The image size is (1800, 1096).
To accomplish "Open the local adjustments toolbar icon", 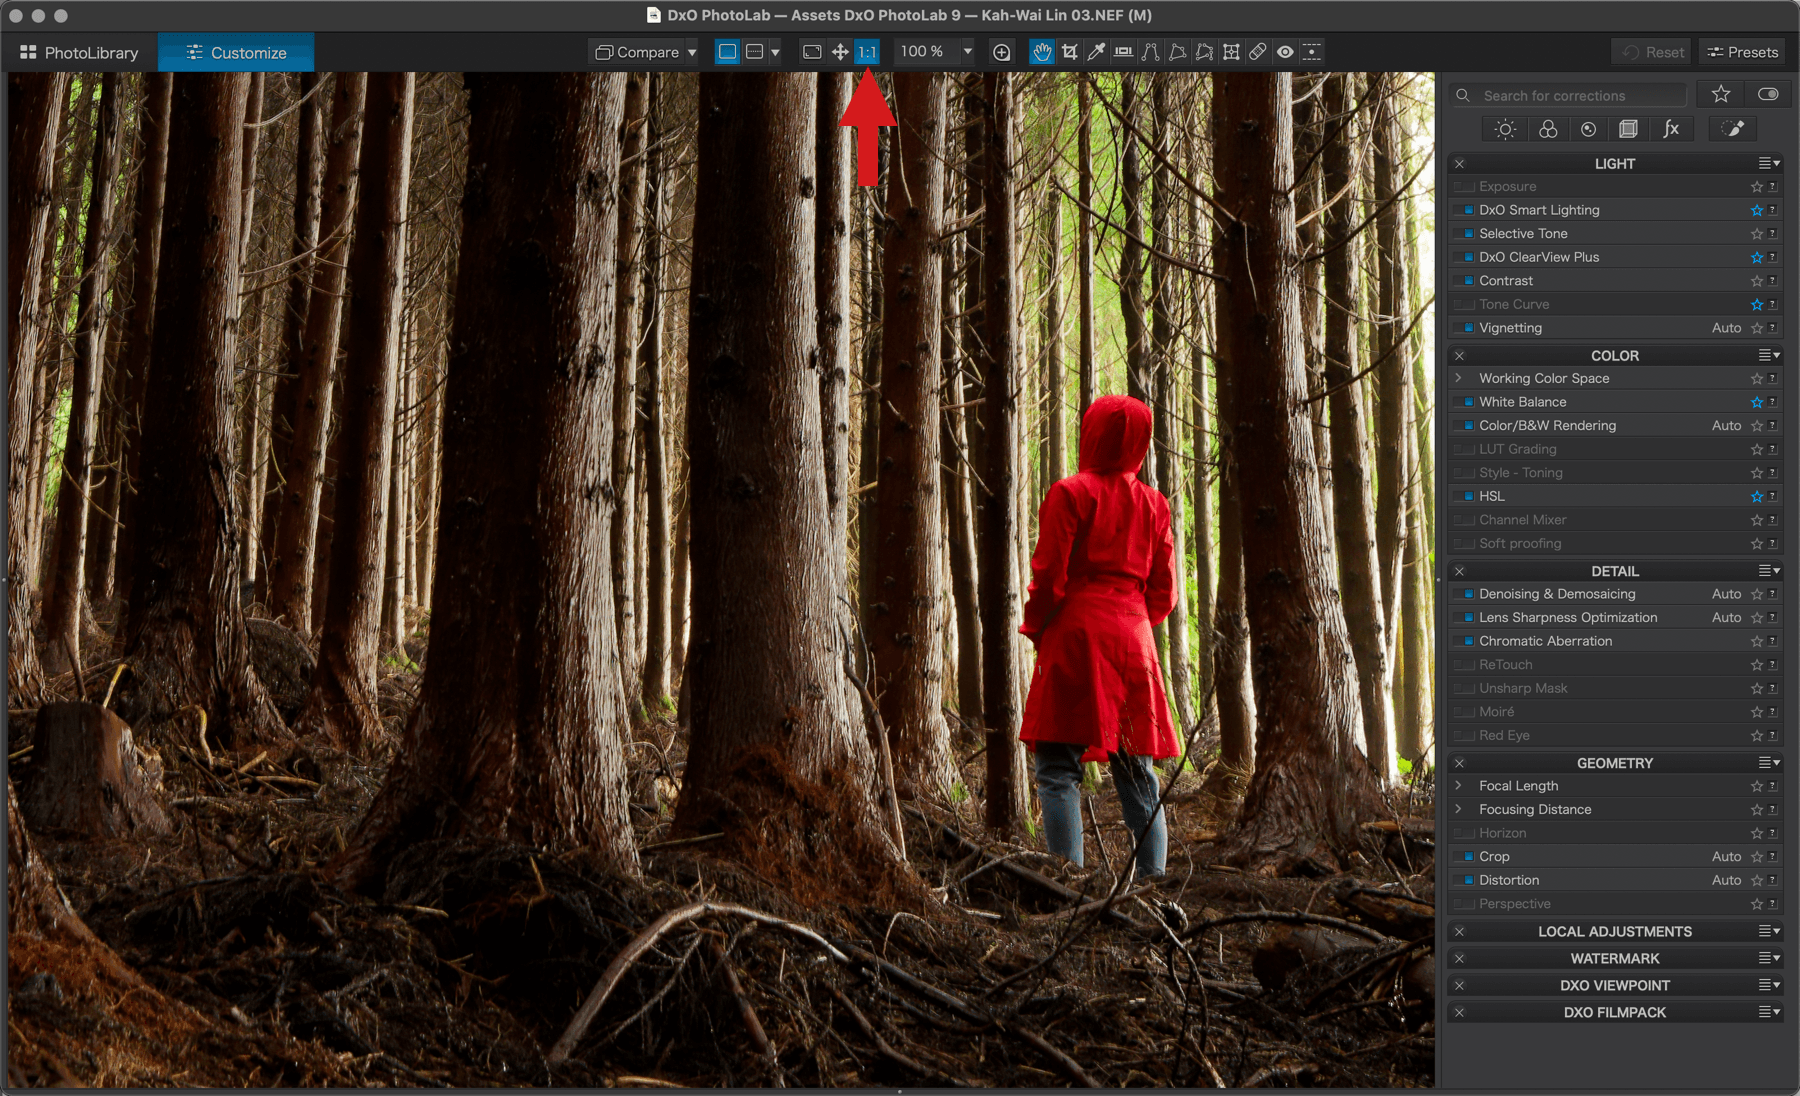I will 1312,52.
